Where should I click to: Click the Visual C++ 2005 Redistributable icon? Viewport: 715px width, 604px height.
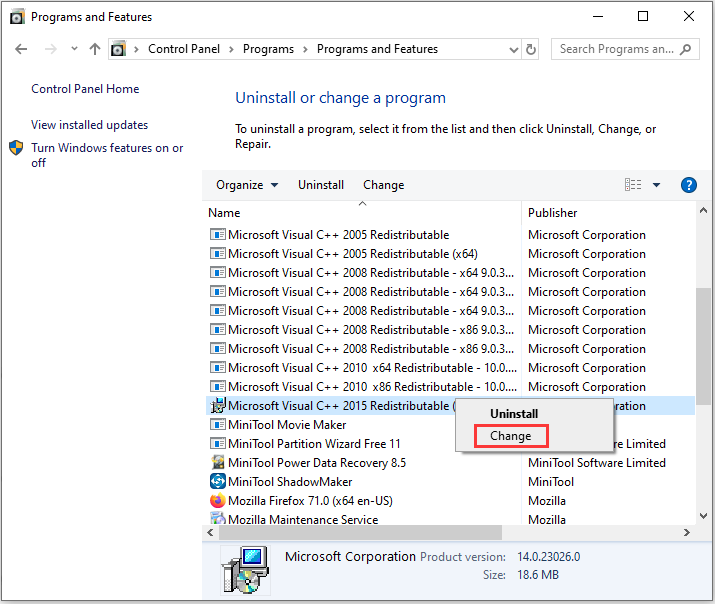pos(218,234)
